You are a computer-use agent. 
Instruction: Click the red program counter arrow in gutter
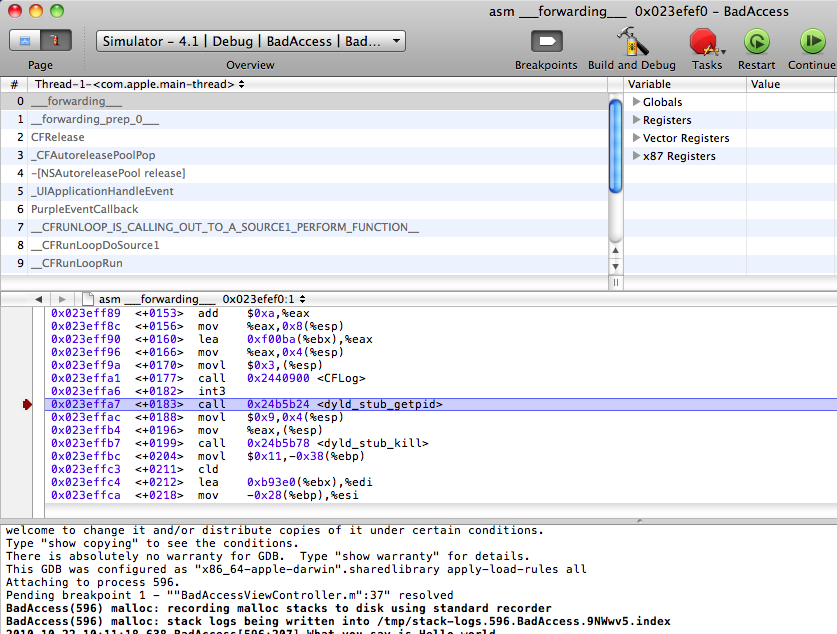coord(27,405)
